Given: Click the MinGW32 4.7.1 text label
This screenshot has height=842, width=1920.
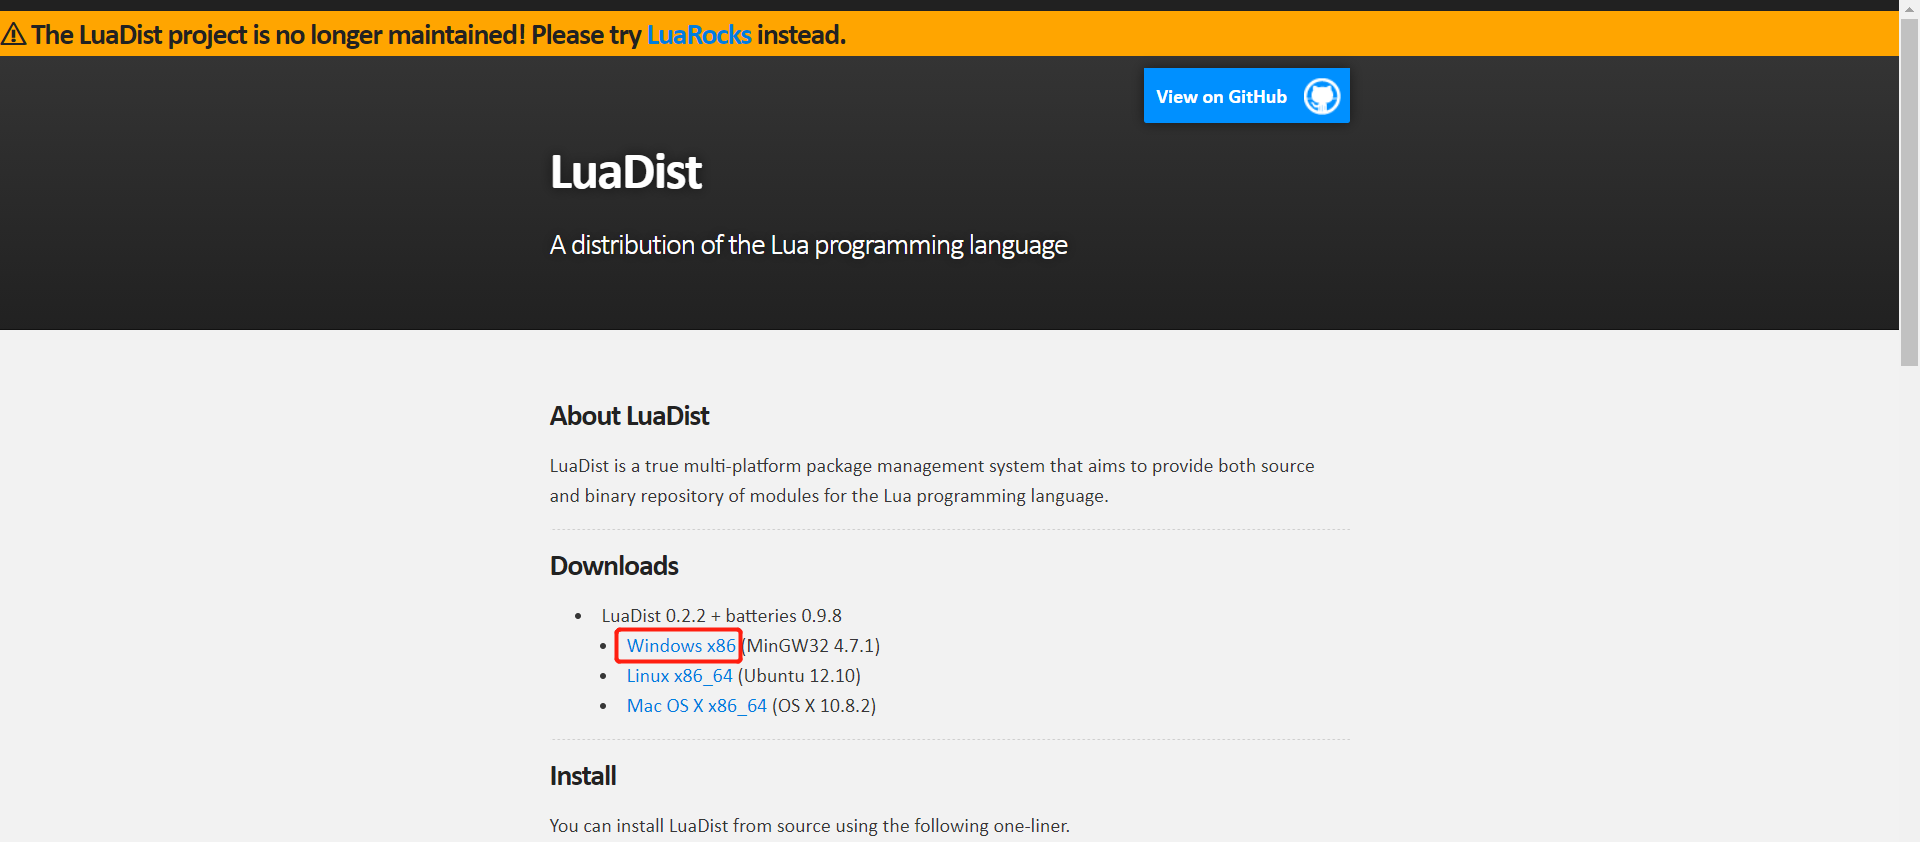Looking at the screenshot, I should tap(811, 646).
